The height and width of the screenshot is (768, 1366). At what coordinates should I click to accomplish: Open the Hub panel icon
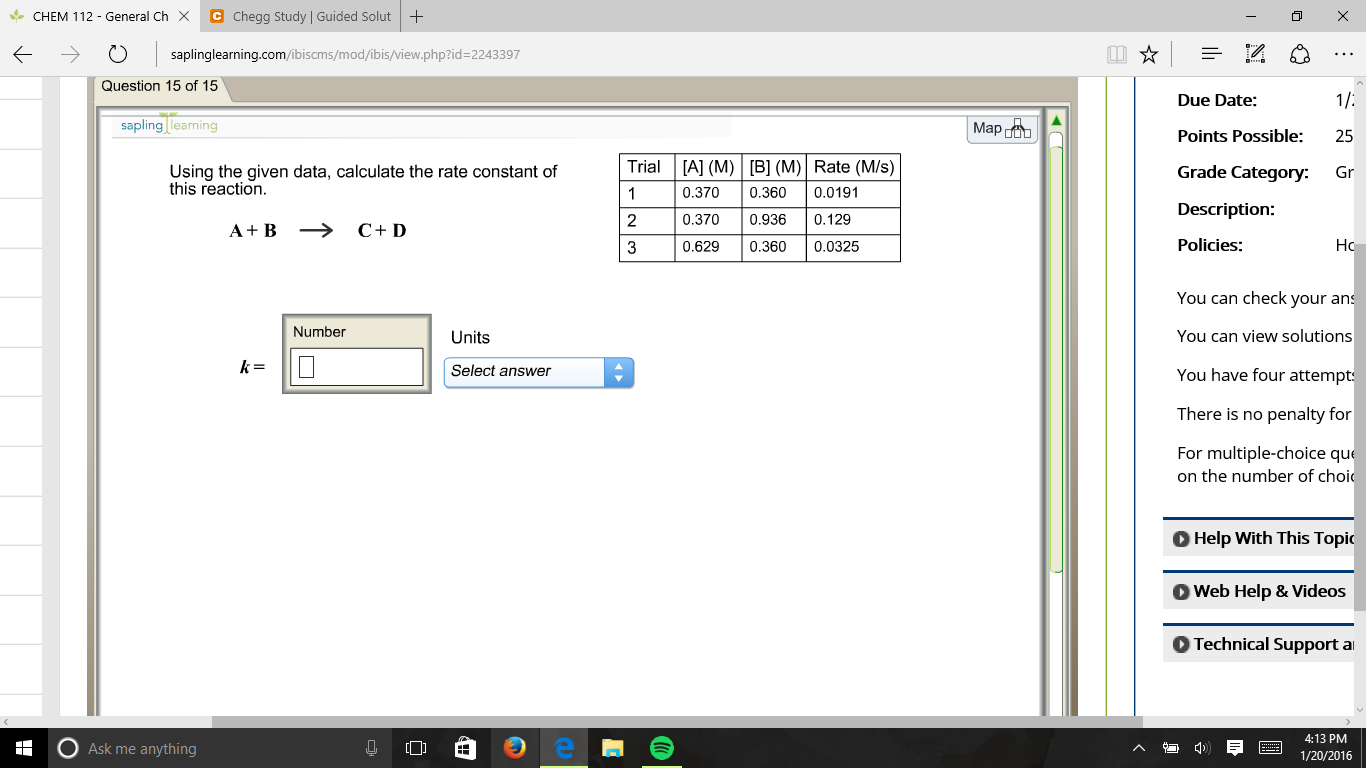pos(1210,54)
